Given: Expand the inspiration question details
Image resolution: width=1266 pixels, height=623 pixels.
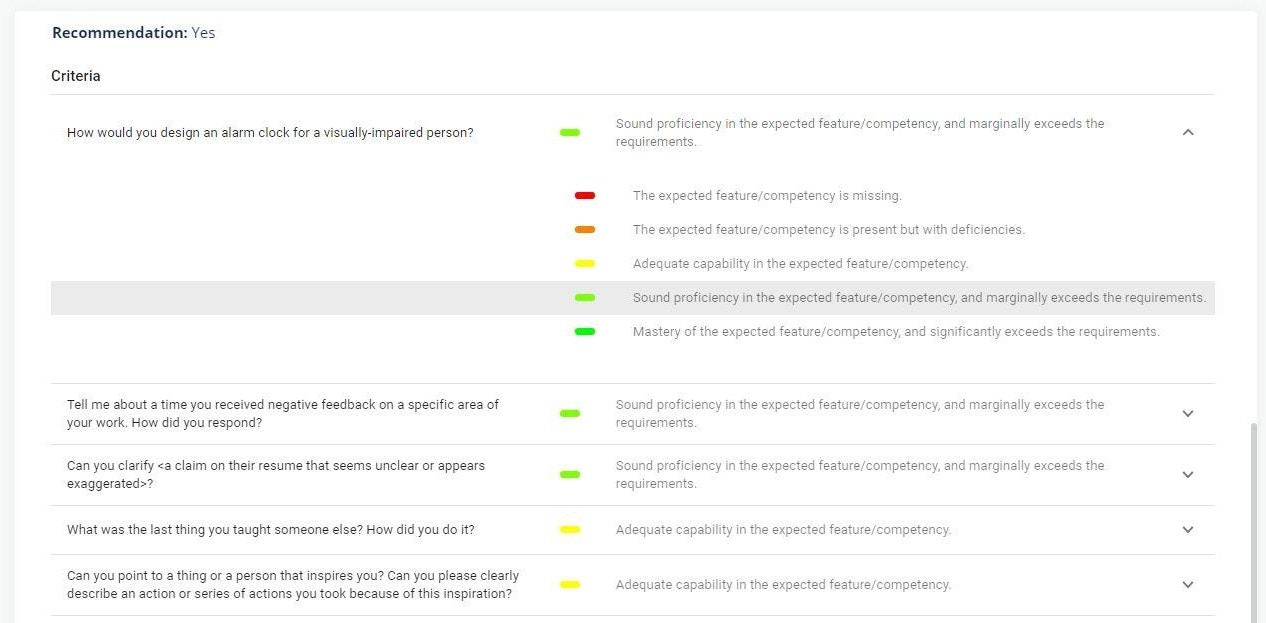Looking at the screenshot, I should click(1188, 585).
